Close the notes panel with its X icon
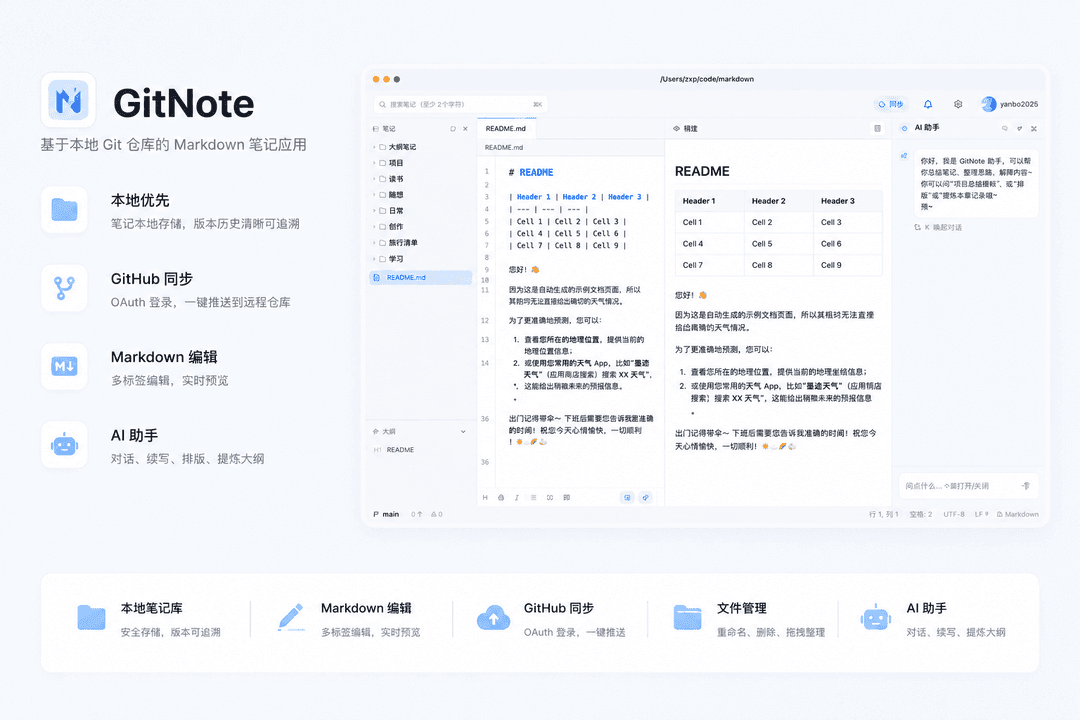 466,129
